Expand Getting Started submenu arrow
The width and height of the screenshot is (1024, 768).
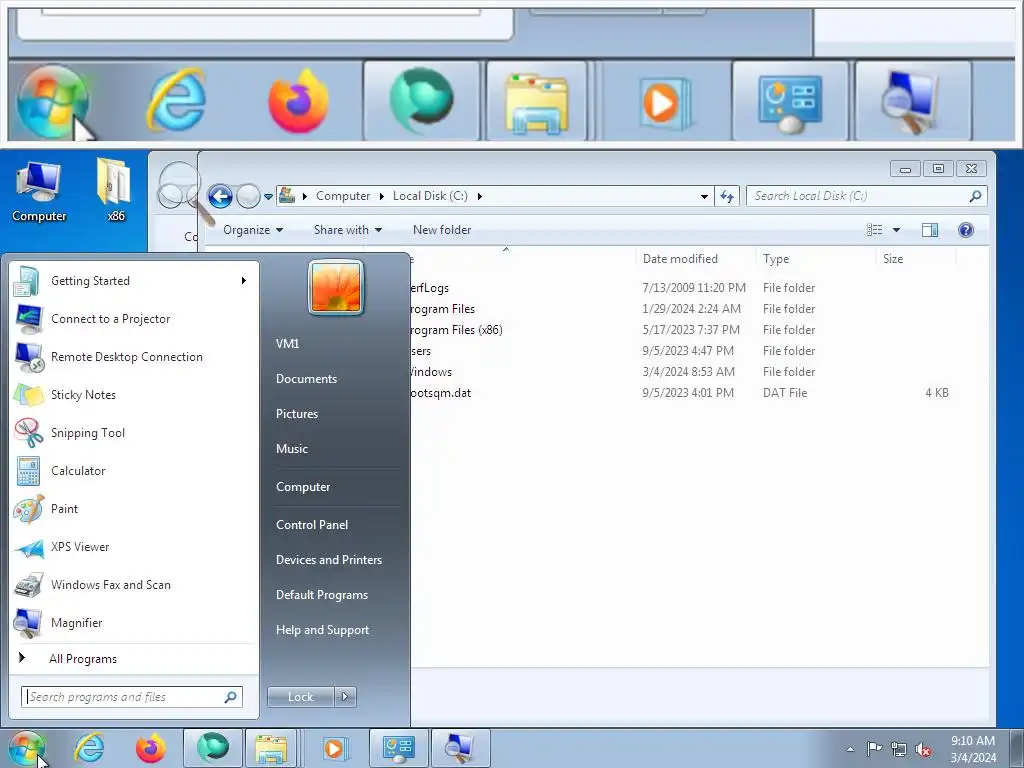pyautogui.click(x=244, y=281)
